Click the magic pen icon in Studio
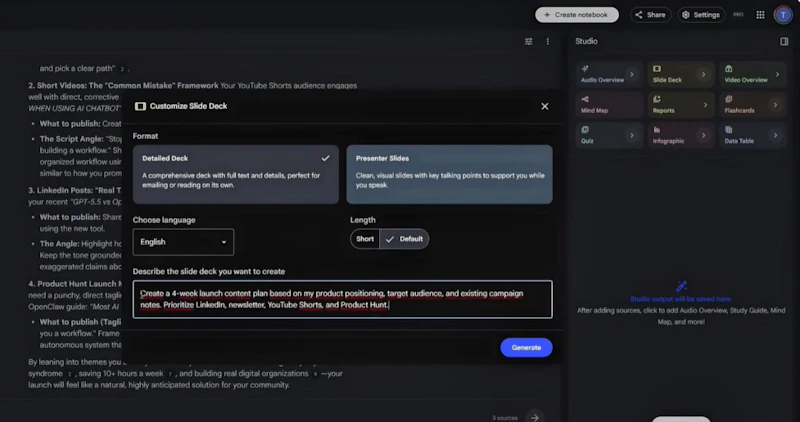800x422 pixels. [681, 286]
